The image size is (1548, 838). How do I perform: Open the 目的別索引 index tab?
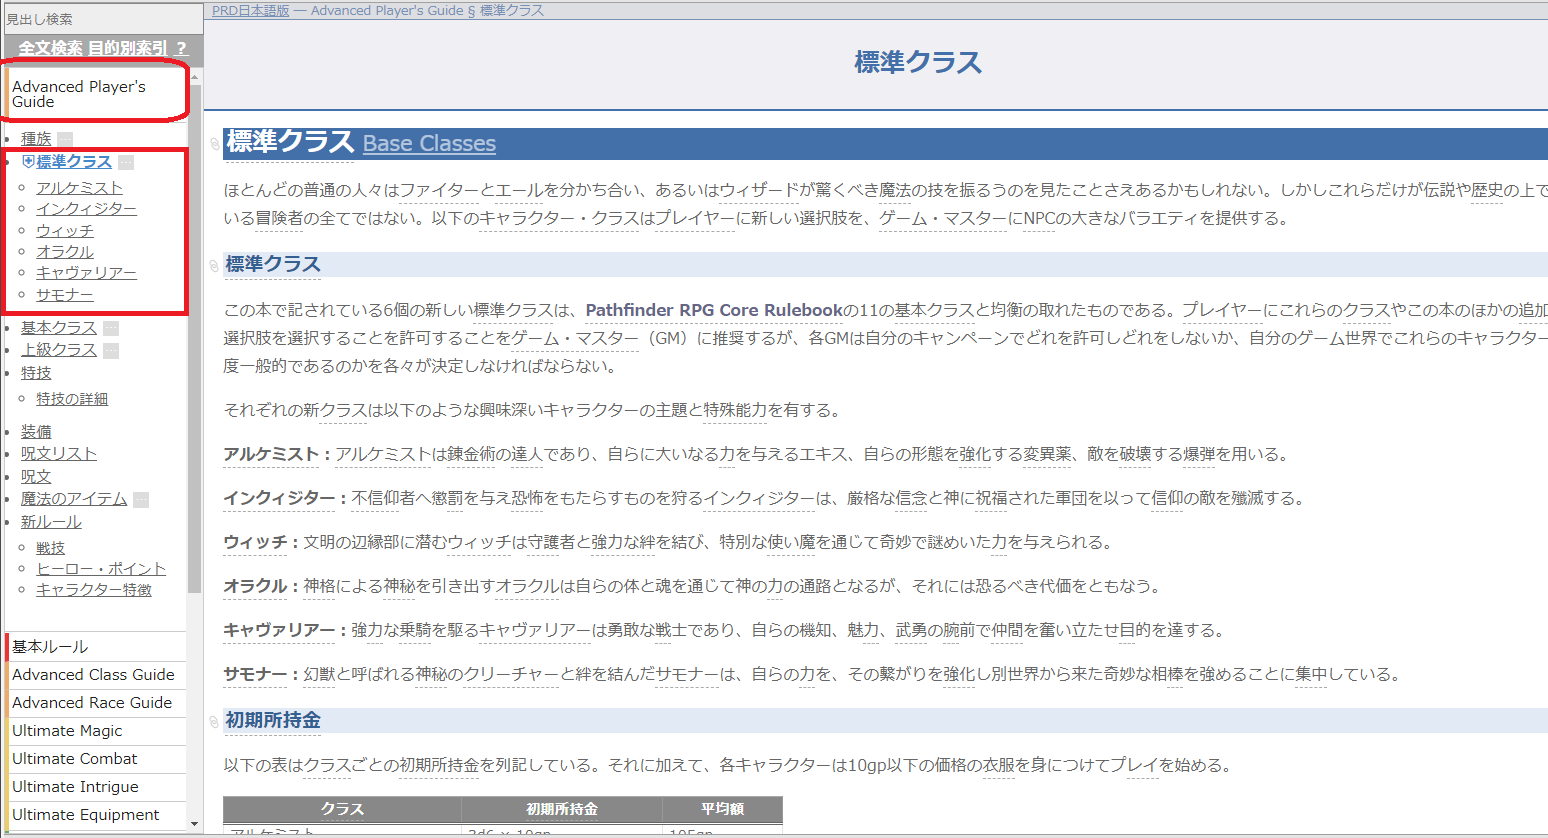[128, 48]
